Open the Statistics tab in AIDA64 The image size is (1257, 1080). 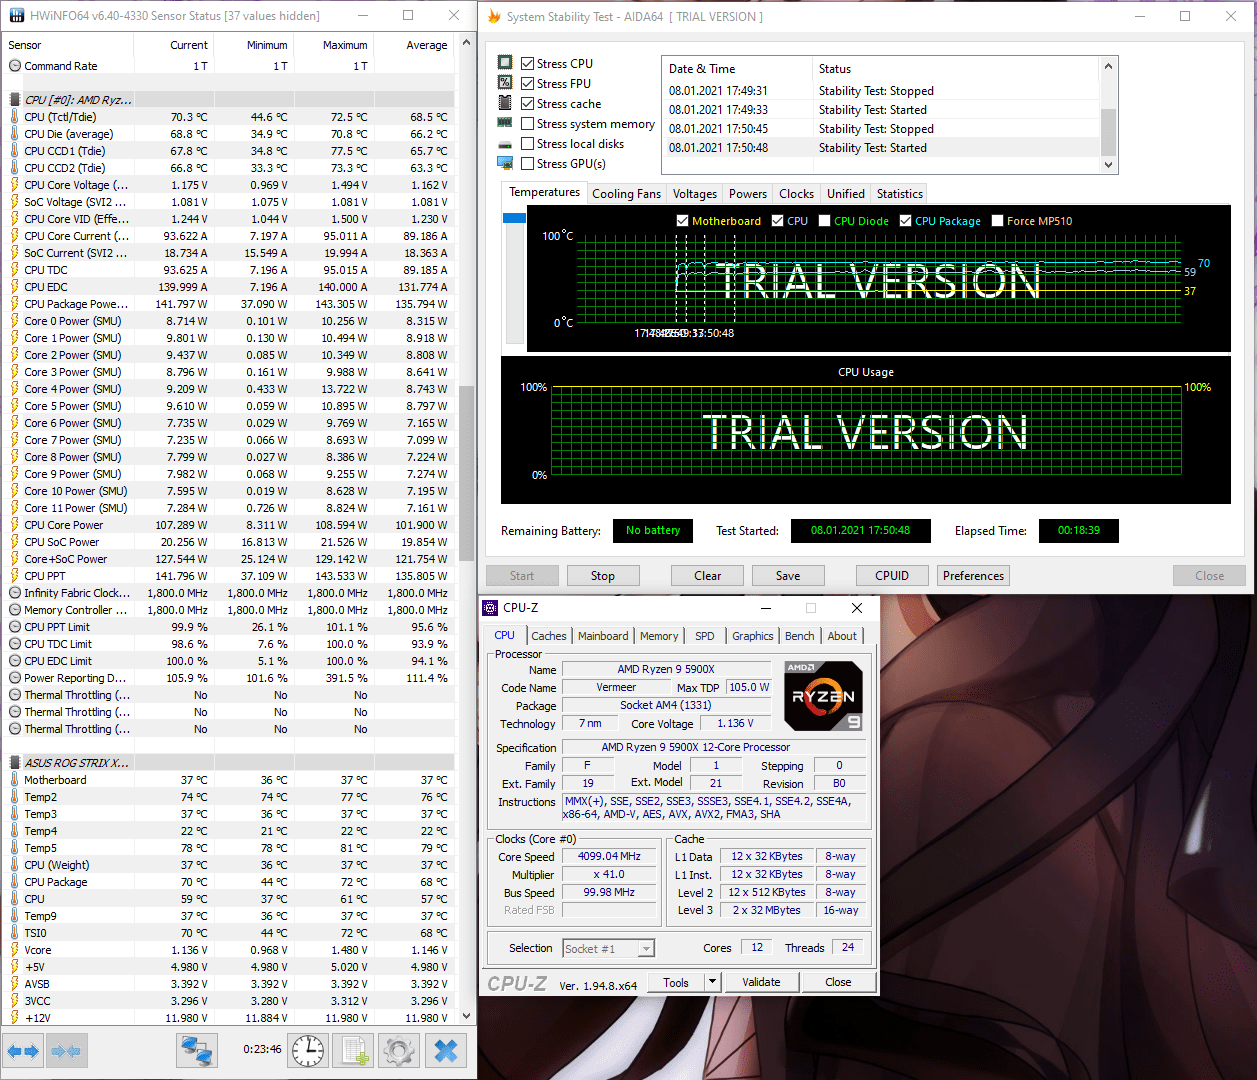point(899,194)
